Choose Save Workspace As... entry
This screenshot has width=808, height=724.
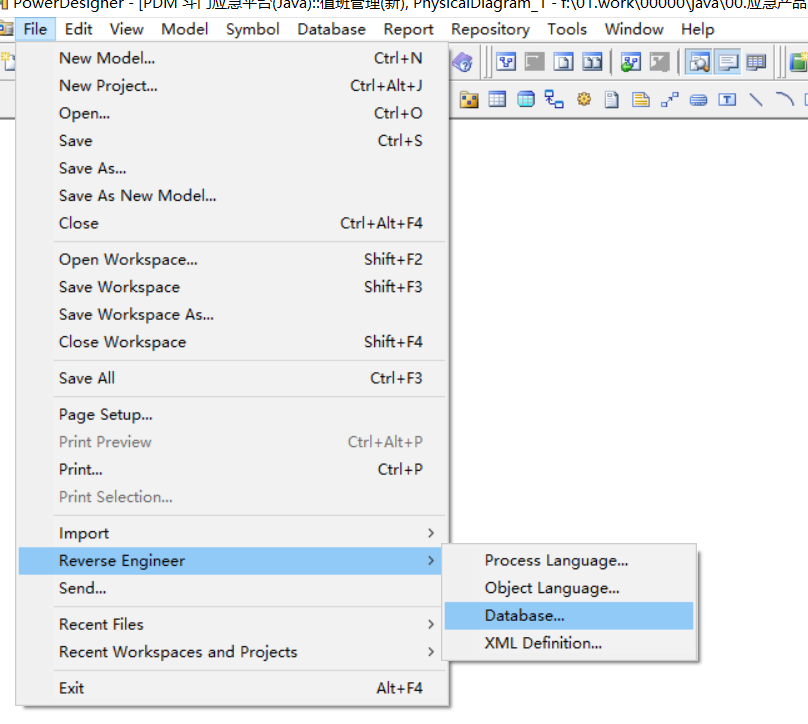[232, 314]
